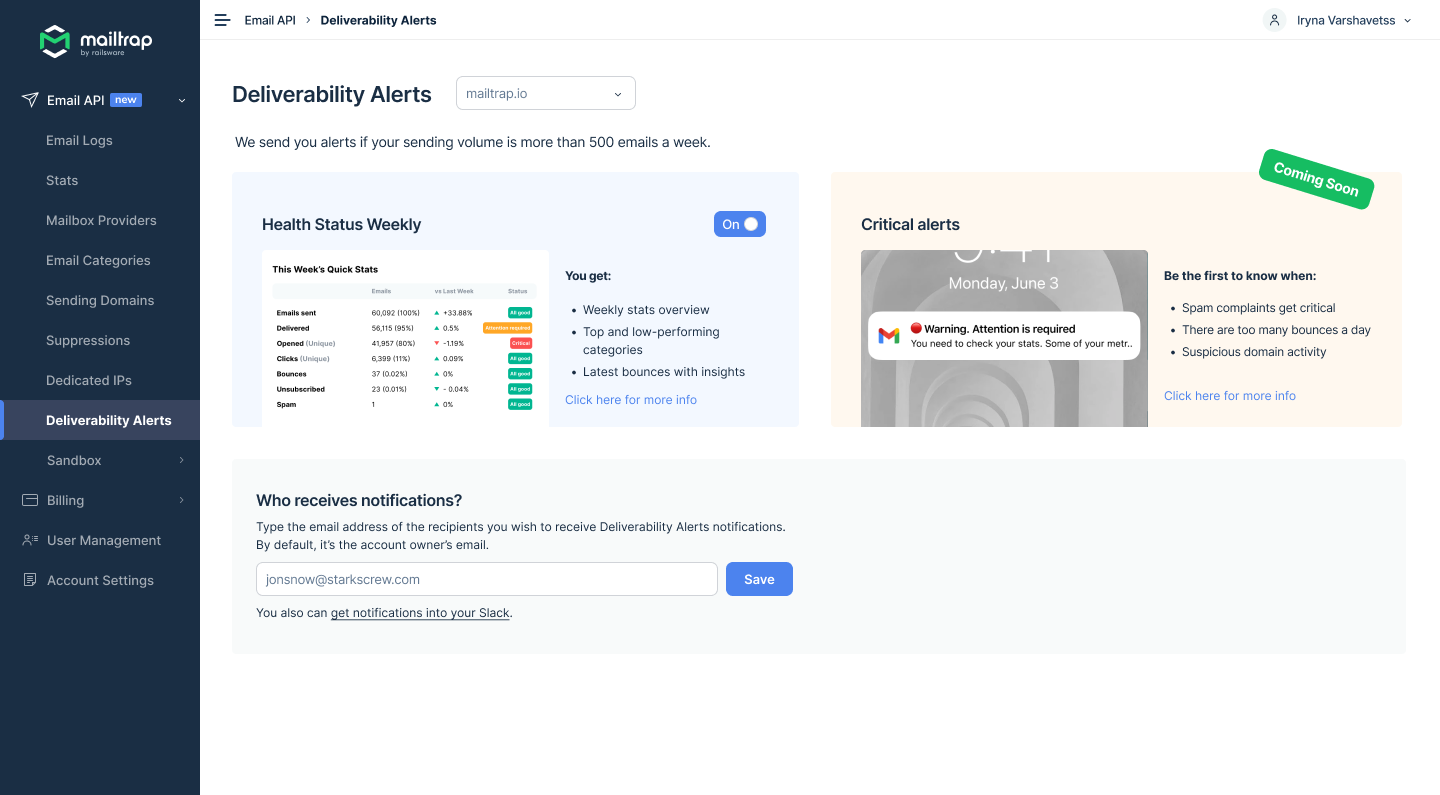Click the Email API paper plane icon
The width and height of the screenshot is (1440, 795).
(x=30, y=100)
